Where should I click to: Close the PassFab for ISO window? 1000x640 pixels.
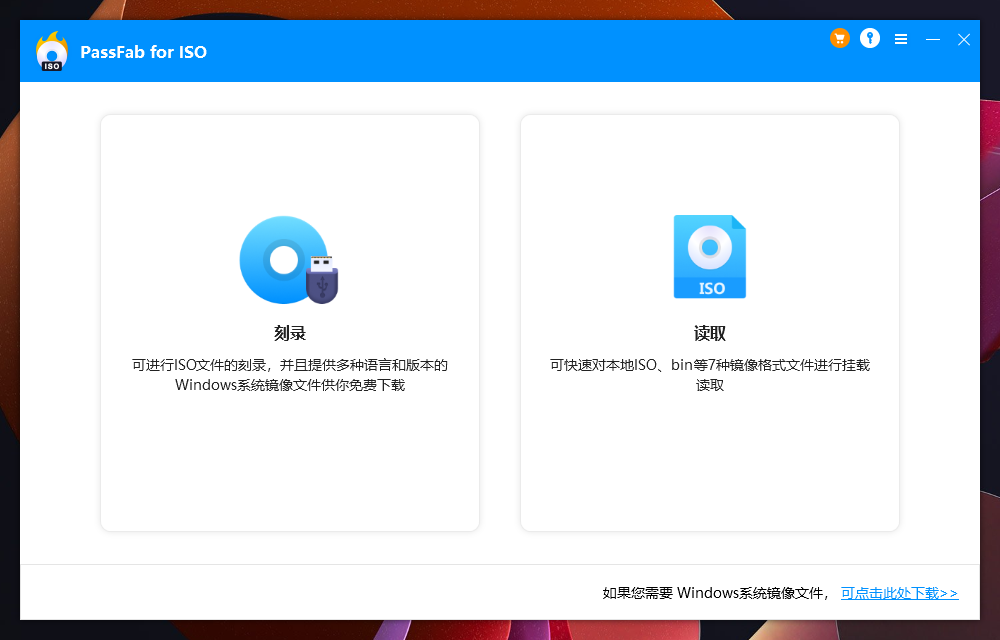[964, 40]
